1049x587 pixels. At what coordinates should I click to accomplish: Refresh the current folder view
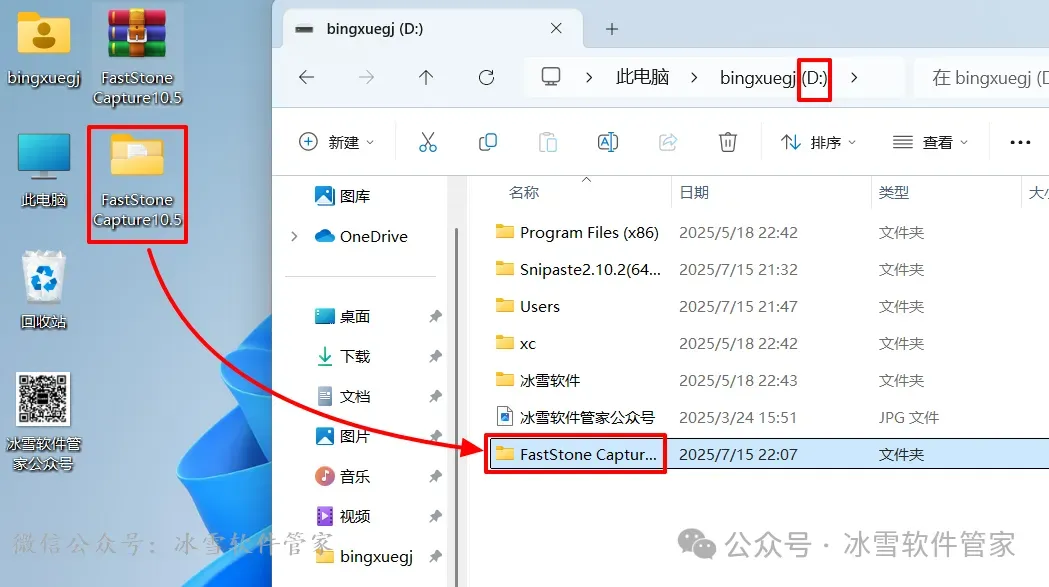coord(486,78)
